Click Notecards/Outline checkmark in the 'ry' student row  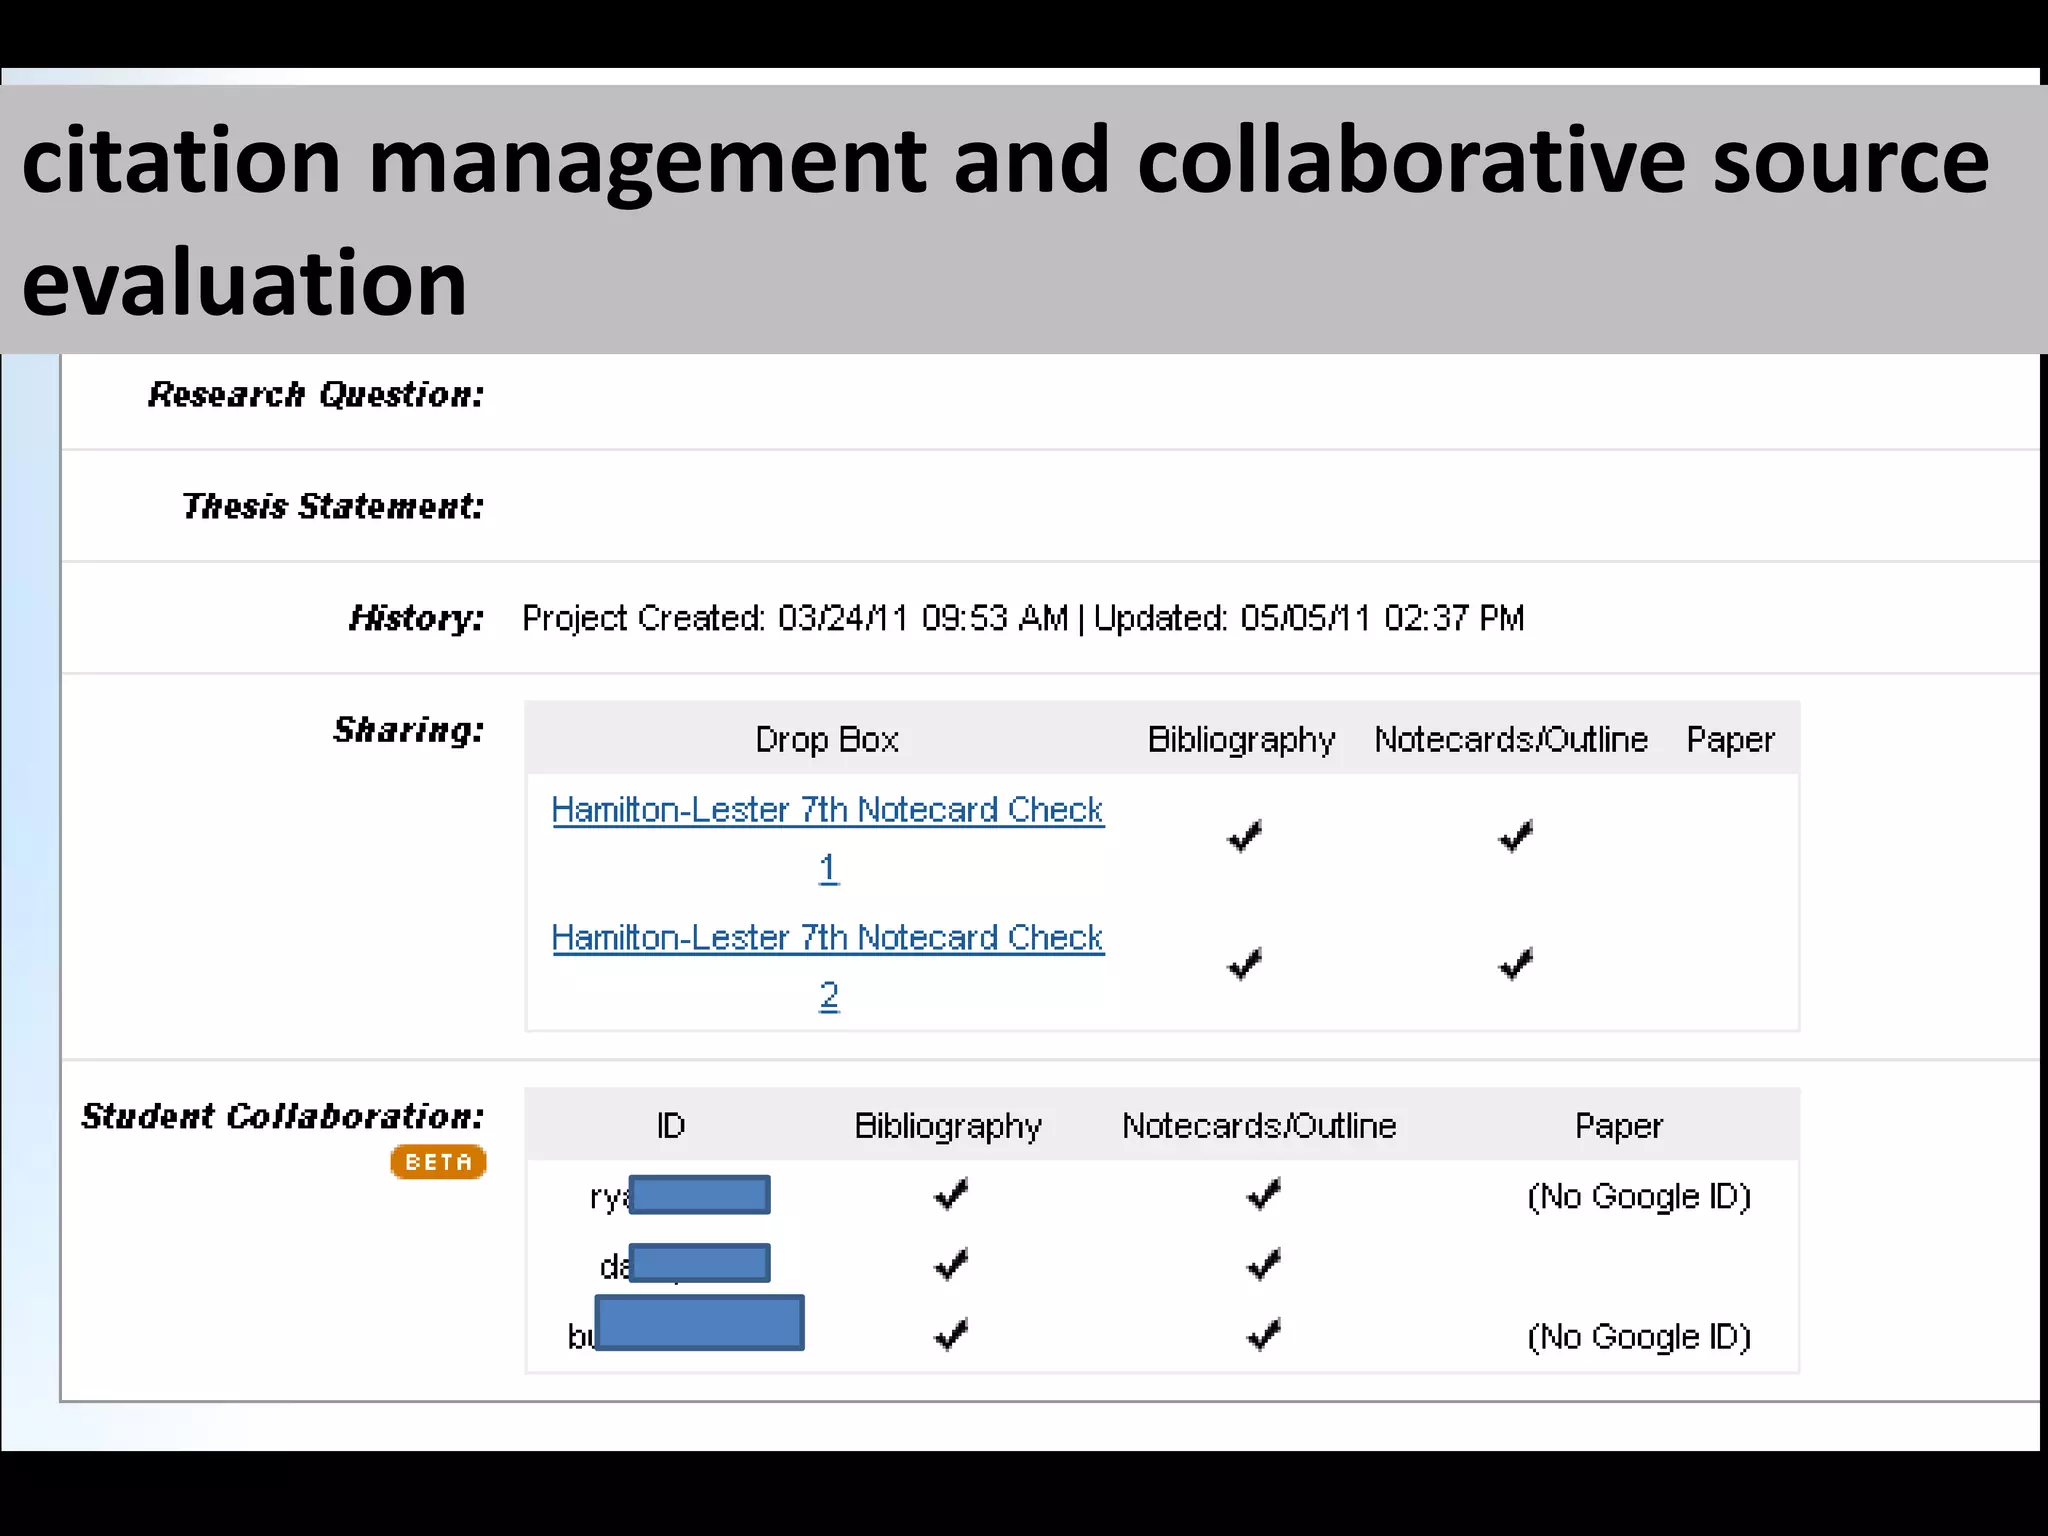(x=1264, y=1193)
